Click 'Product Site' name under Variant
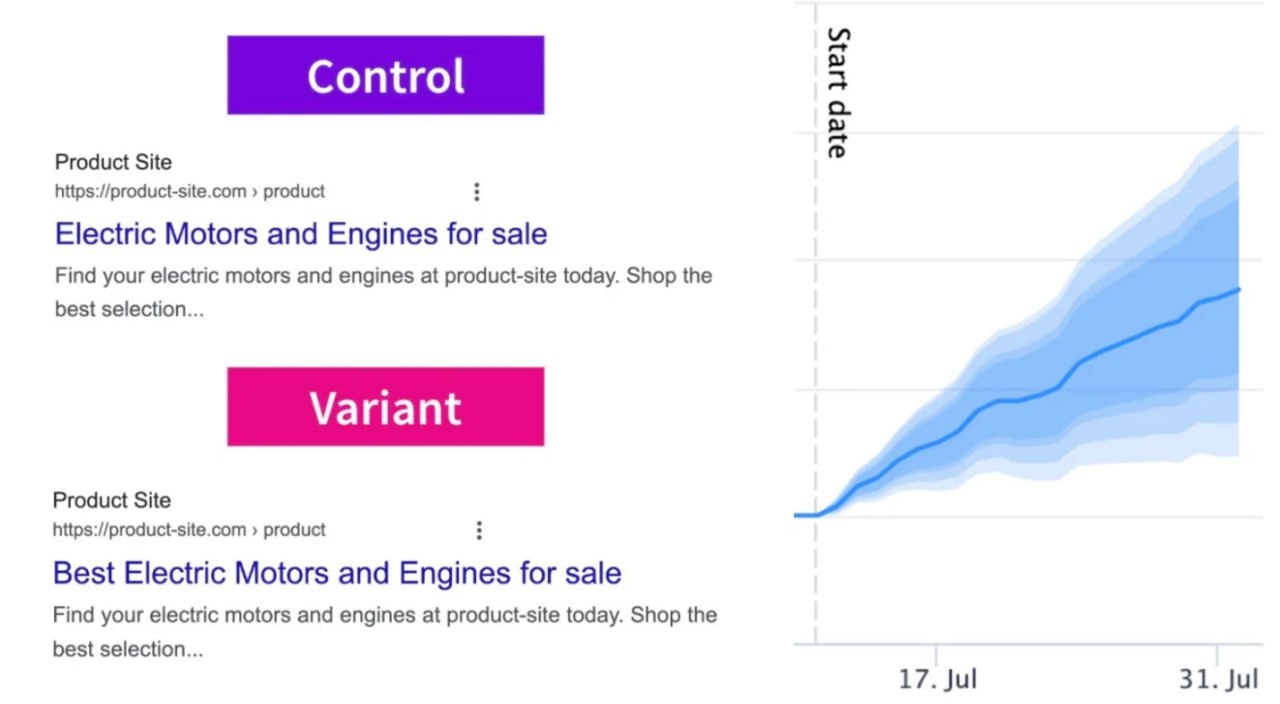Screen dimensions: 1280x704 112,500
